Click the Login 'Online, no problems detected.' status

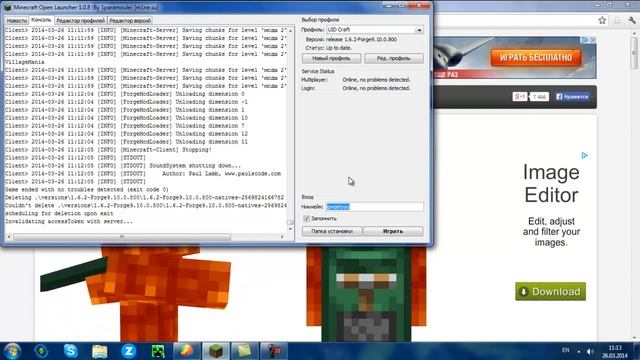(376, 88)
